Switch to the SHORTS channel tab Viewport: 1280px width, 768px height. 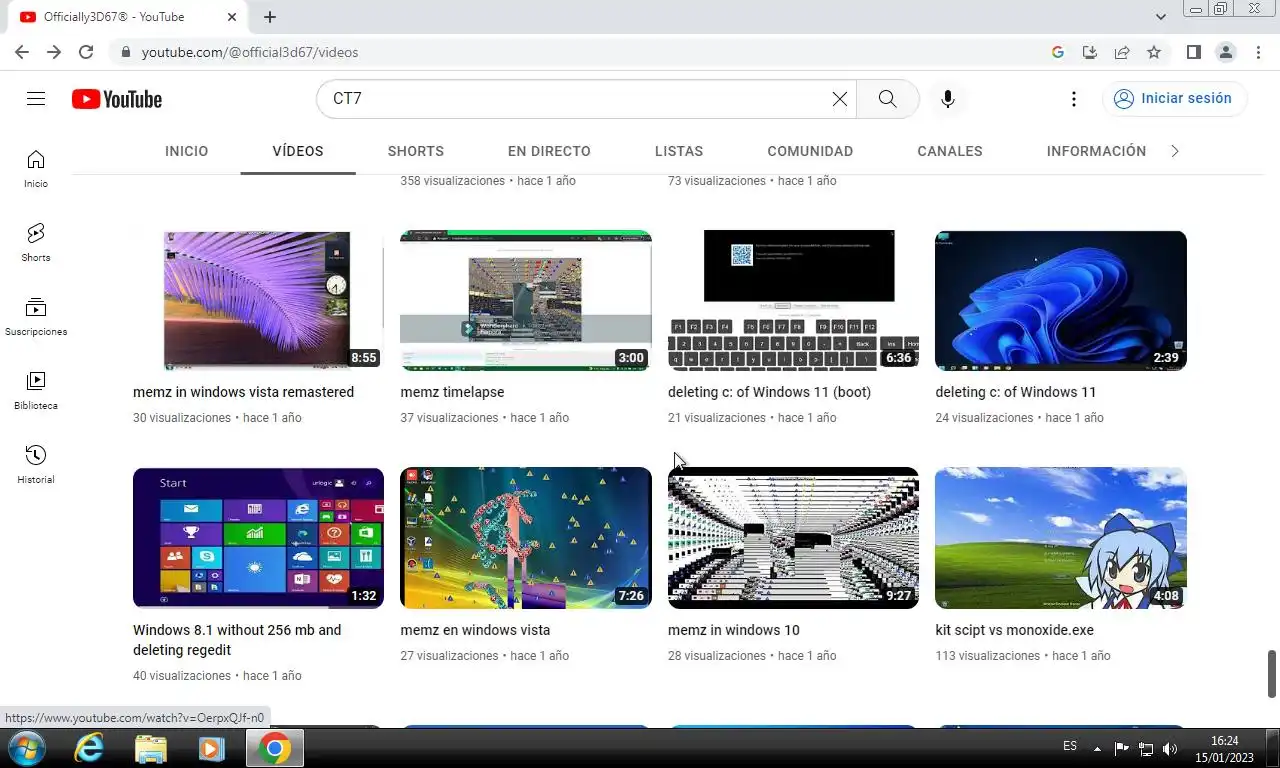coord(416,151)
